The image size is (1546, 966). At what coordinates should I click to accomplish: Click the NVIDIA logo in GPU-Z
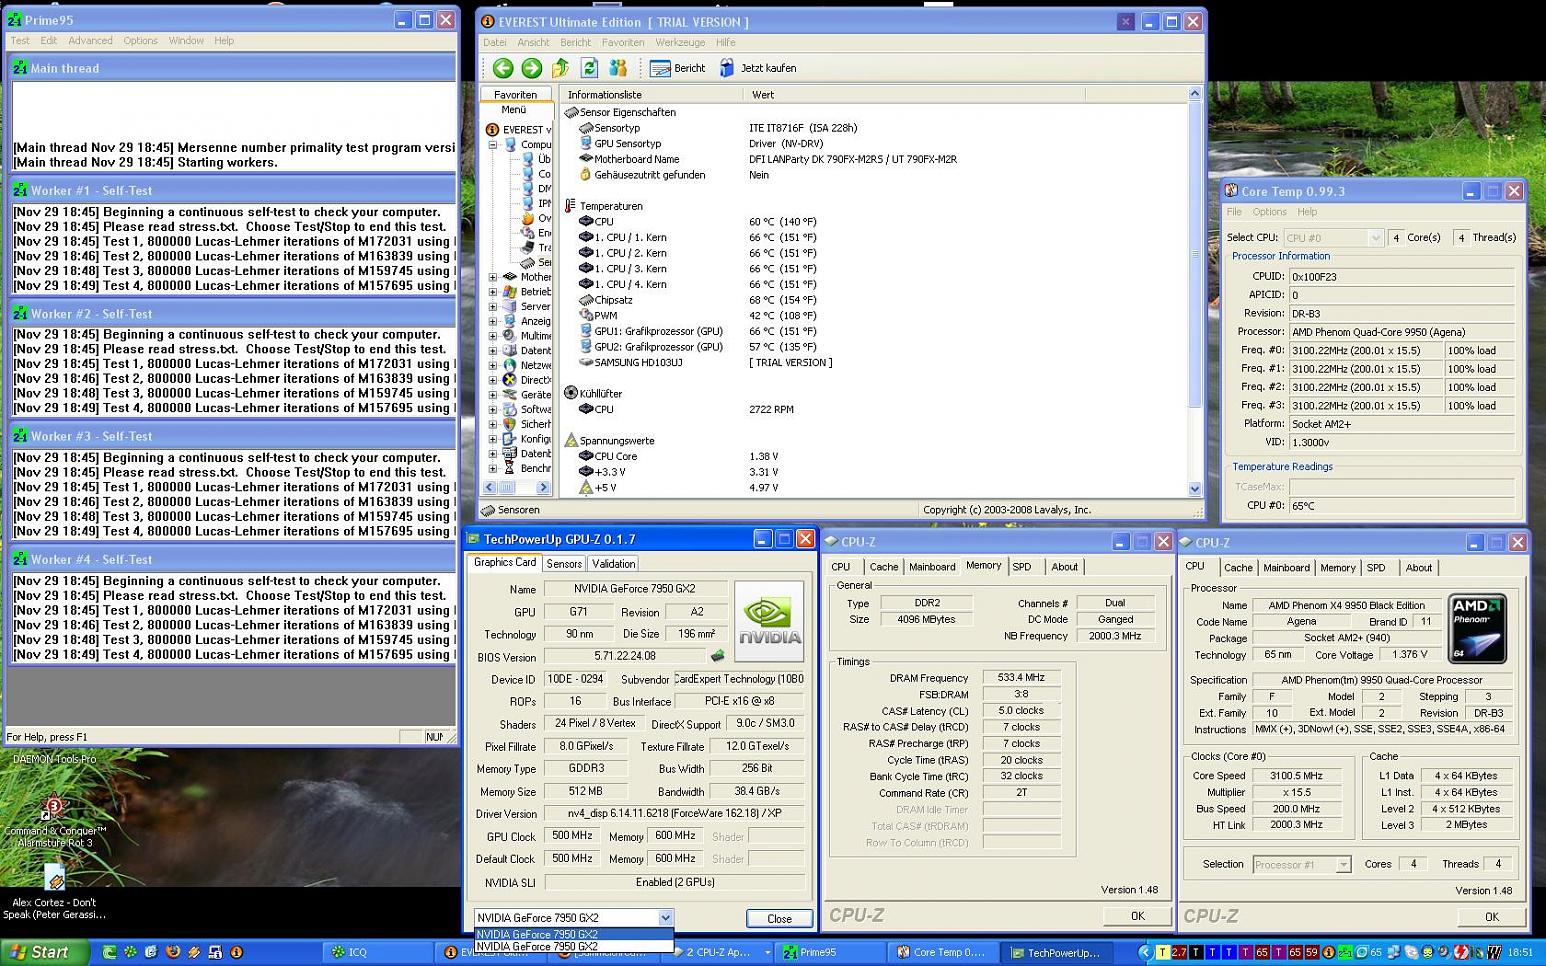pyautogui.click(x=769, y=621)
